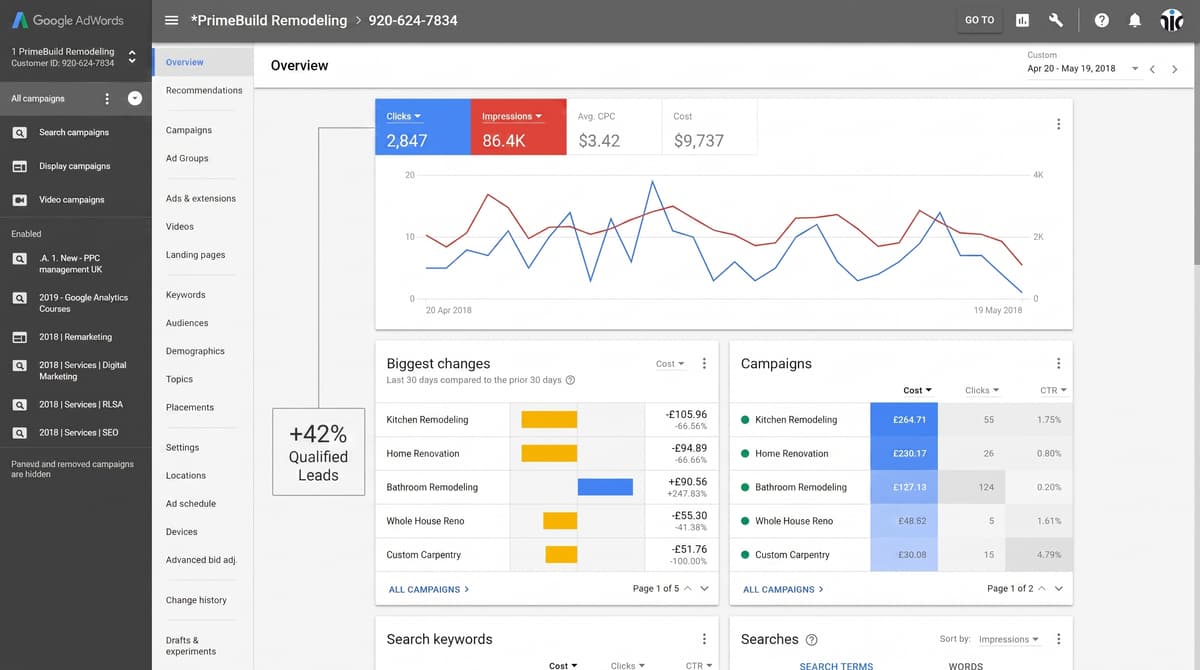Click Bathroom Remodeling in Campaigns card
Image resolution: width=1200 pixels, height=670 pixels.
801,487
